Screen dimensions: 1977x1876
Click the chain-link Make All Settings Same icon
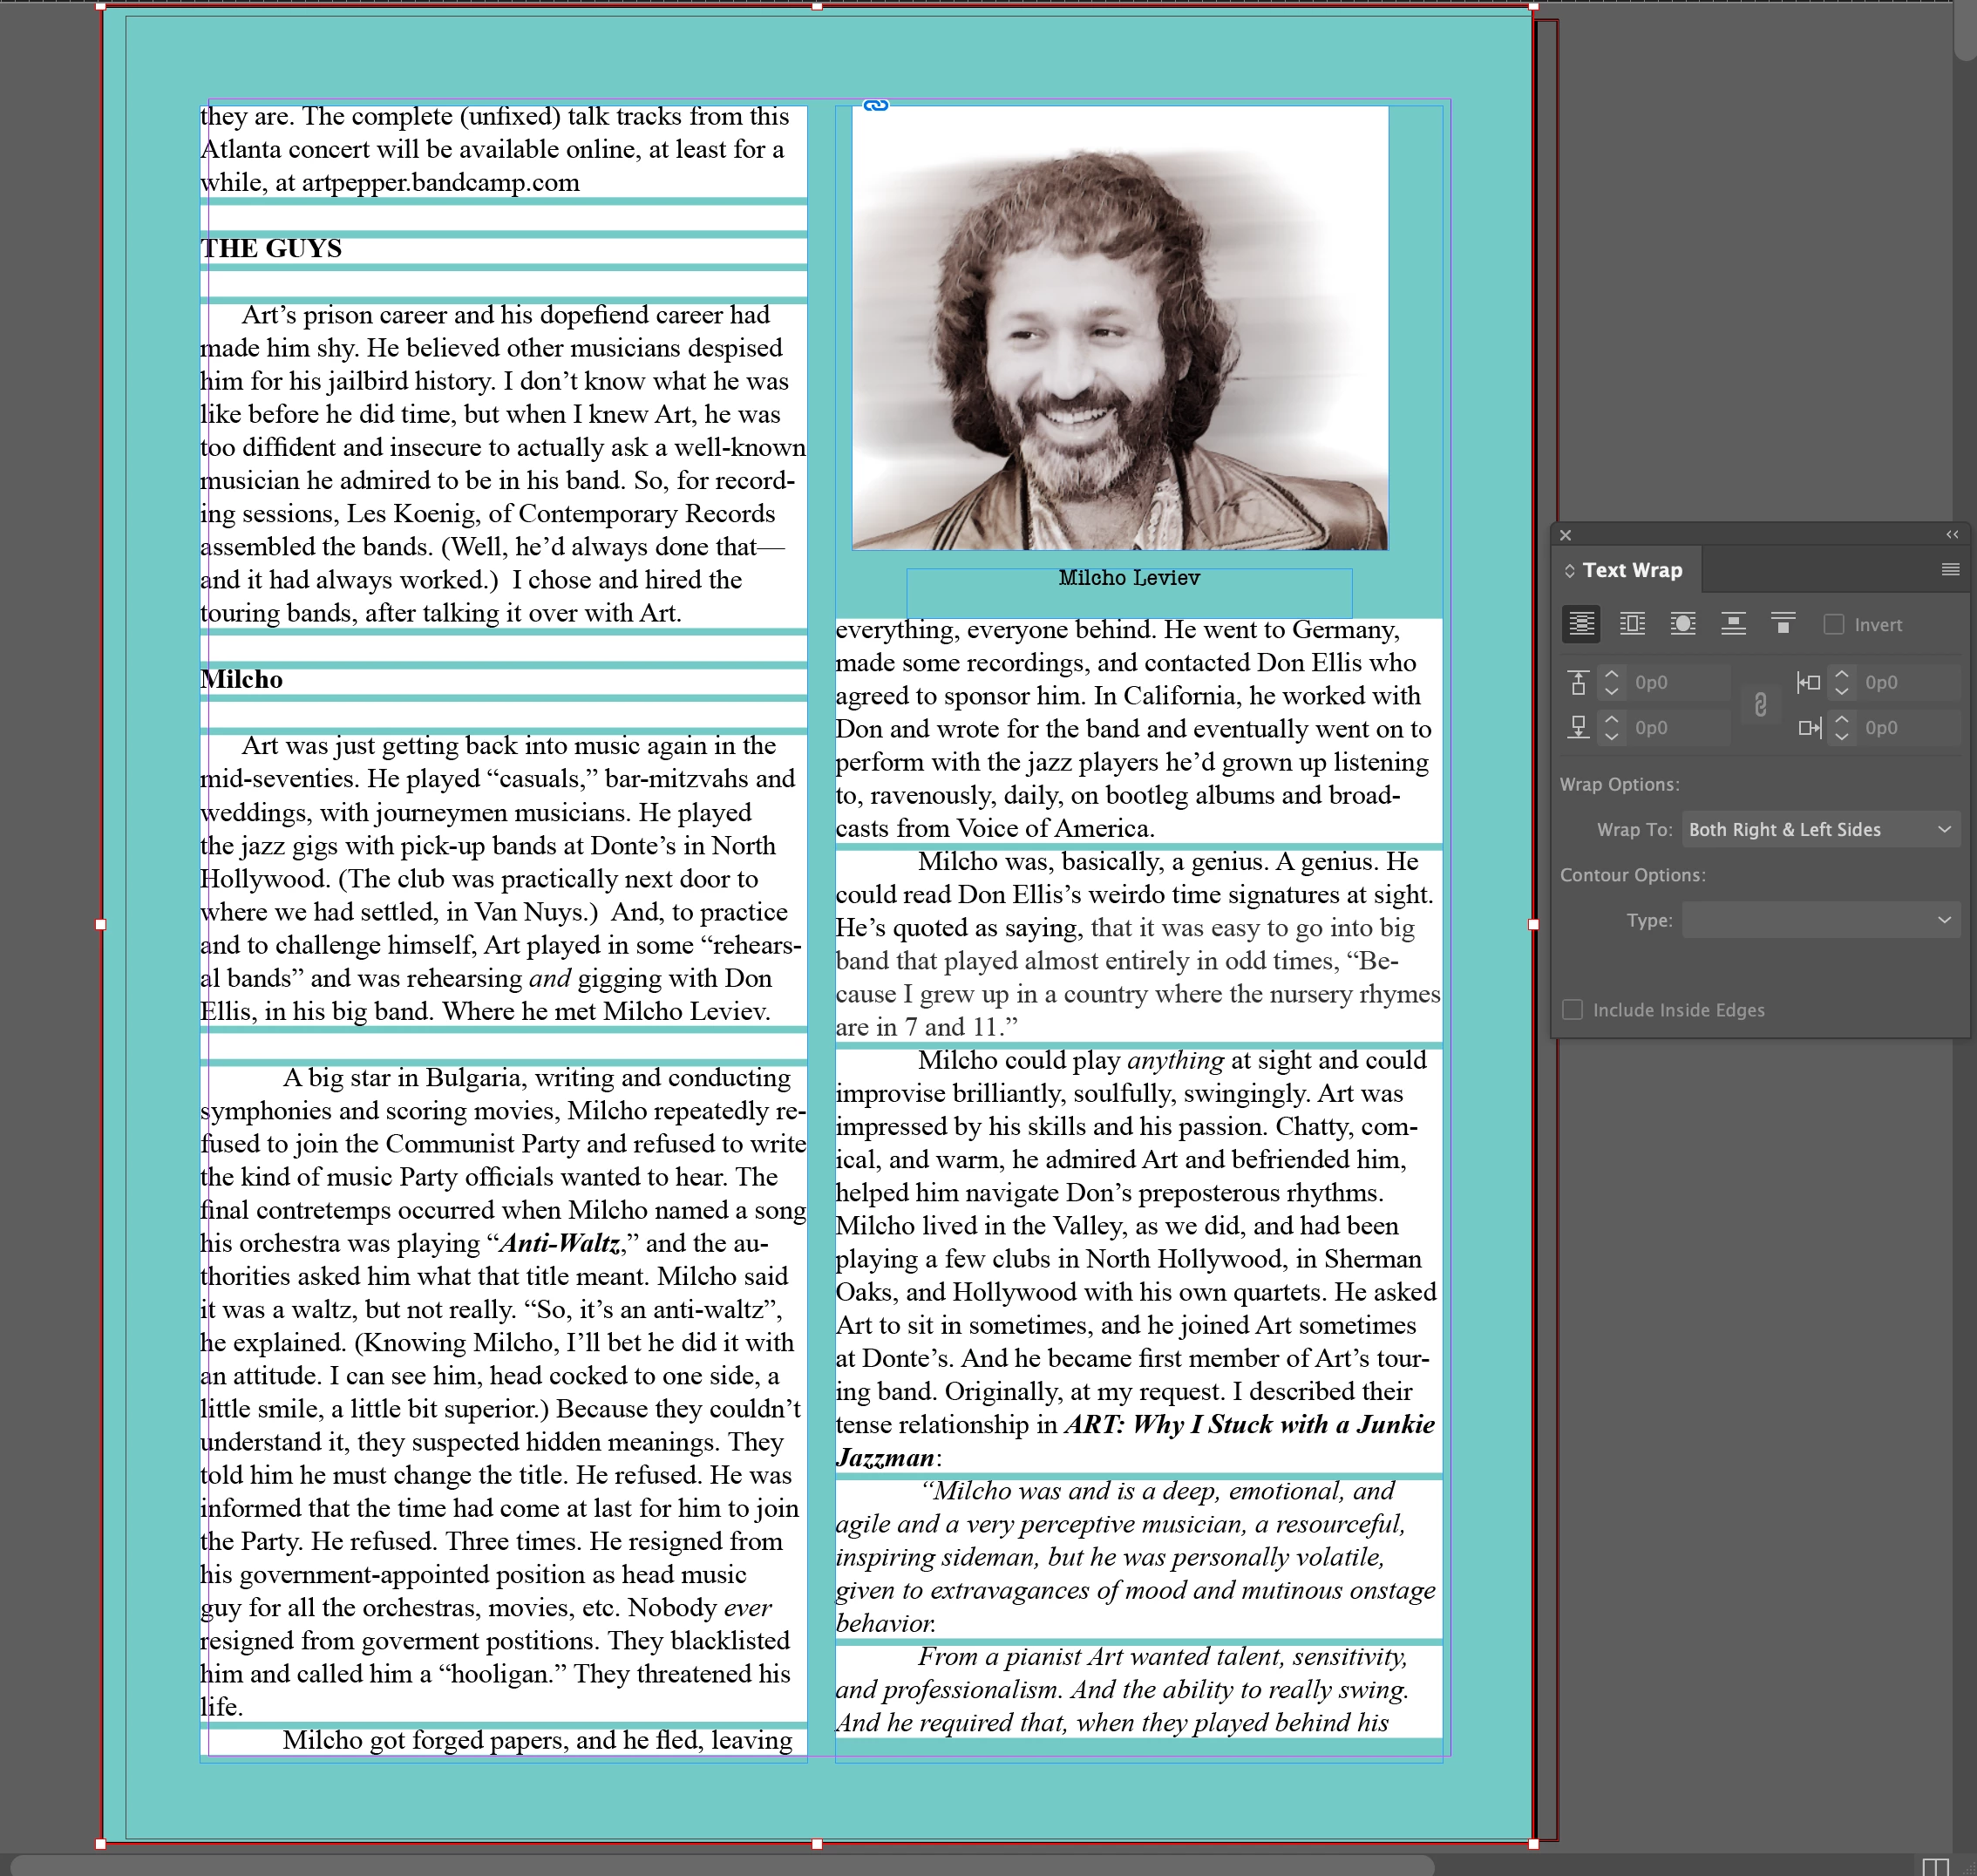[1760, 705]
